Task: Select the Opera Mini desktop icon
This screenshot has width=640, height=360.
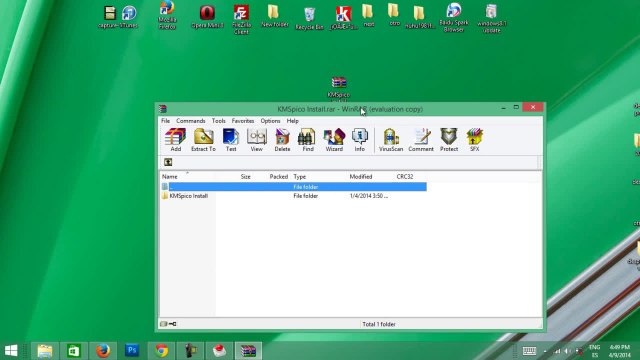Action: 207,17
